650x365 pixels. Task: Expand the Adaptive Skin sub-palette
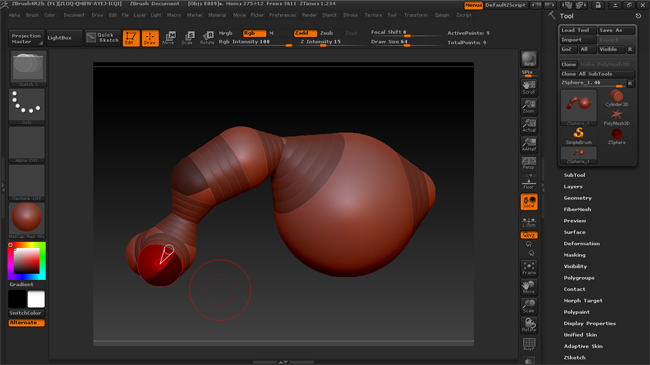[583, 346]
